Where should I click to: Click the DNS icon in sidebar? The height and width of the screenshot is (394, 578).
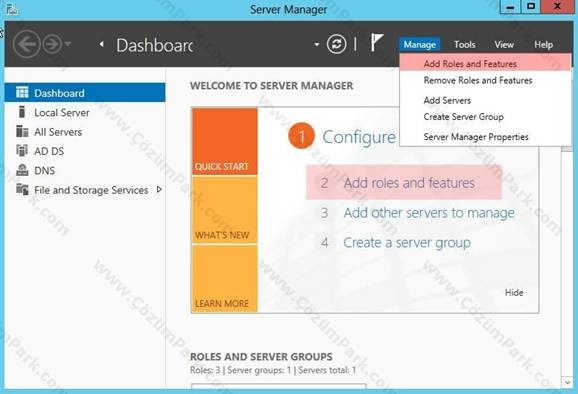[22, 170]
